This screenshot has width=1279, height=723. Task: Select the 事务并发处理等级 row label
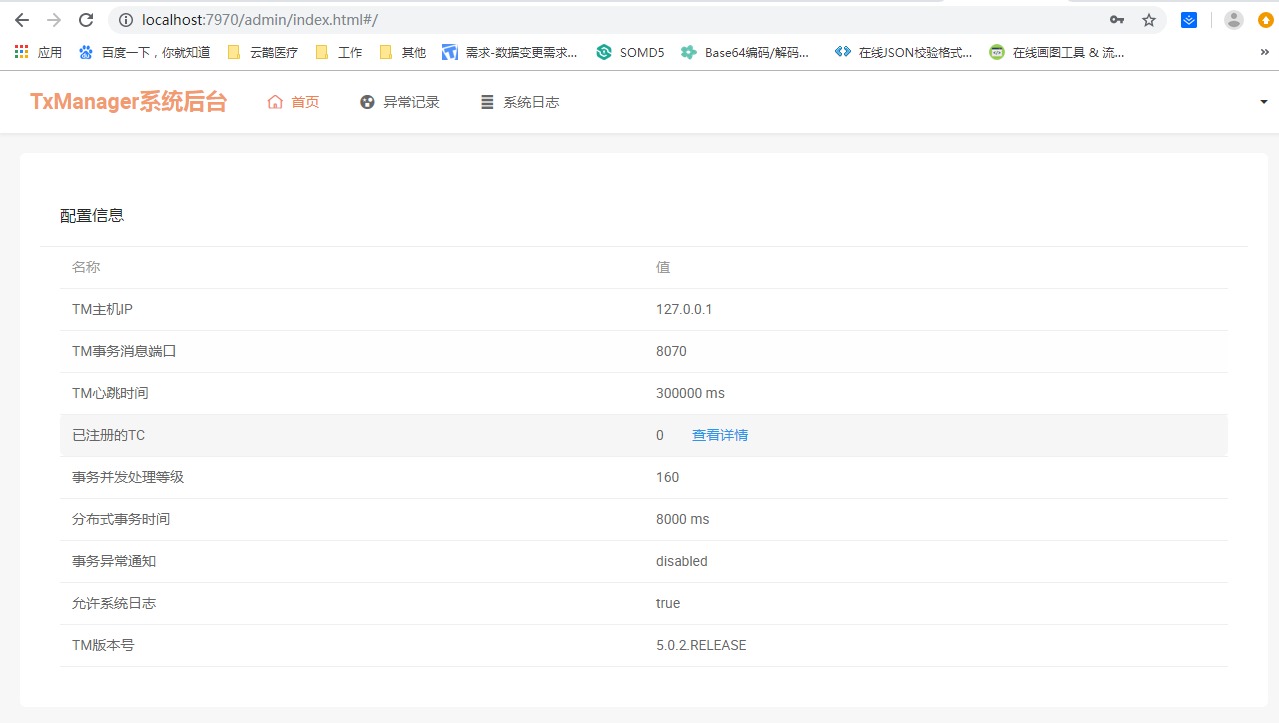coord(128,477)
